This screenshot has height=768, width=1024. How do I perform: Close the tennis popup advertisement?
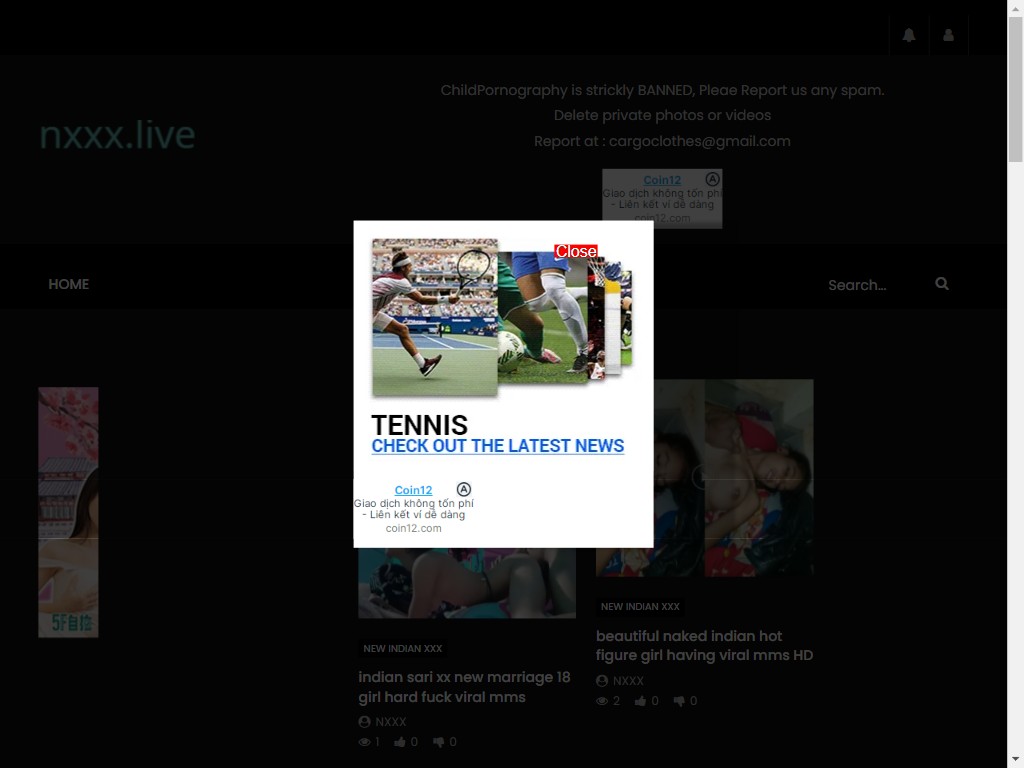(x=576, y=251)
